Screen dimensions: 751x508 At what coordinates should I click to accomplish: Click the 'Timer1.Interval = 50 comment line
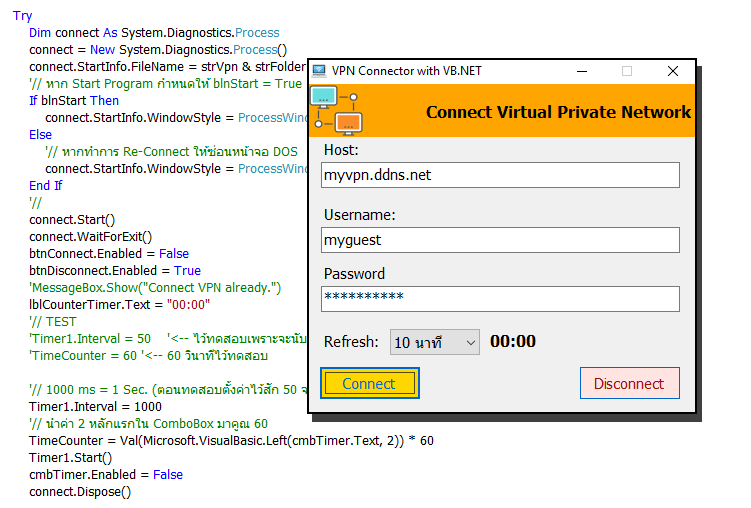pyautogui.click(x=168, y=339)
